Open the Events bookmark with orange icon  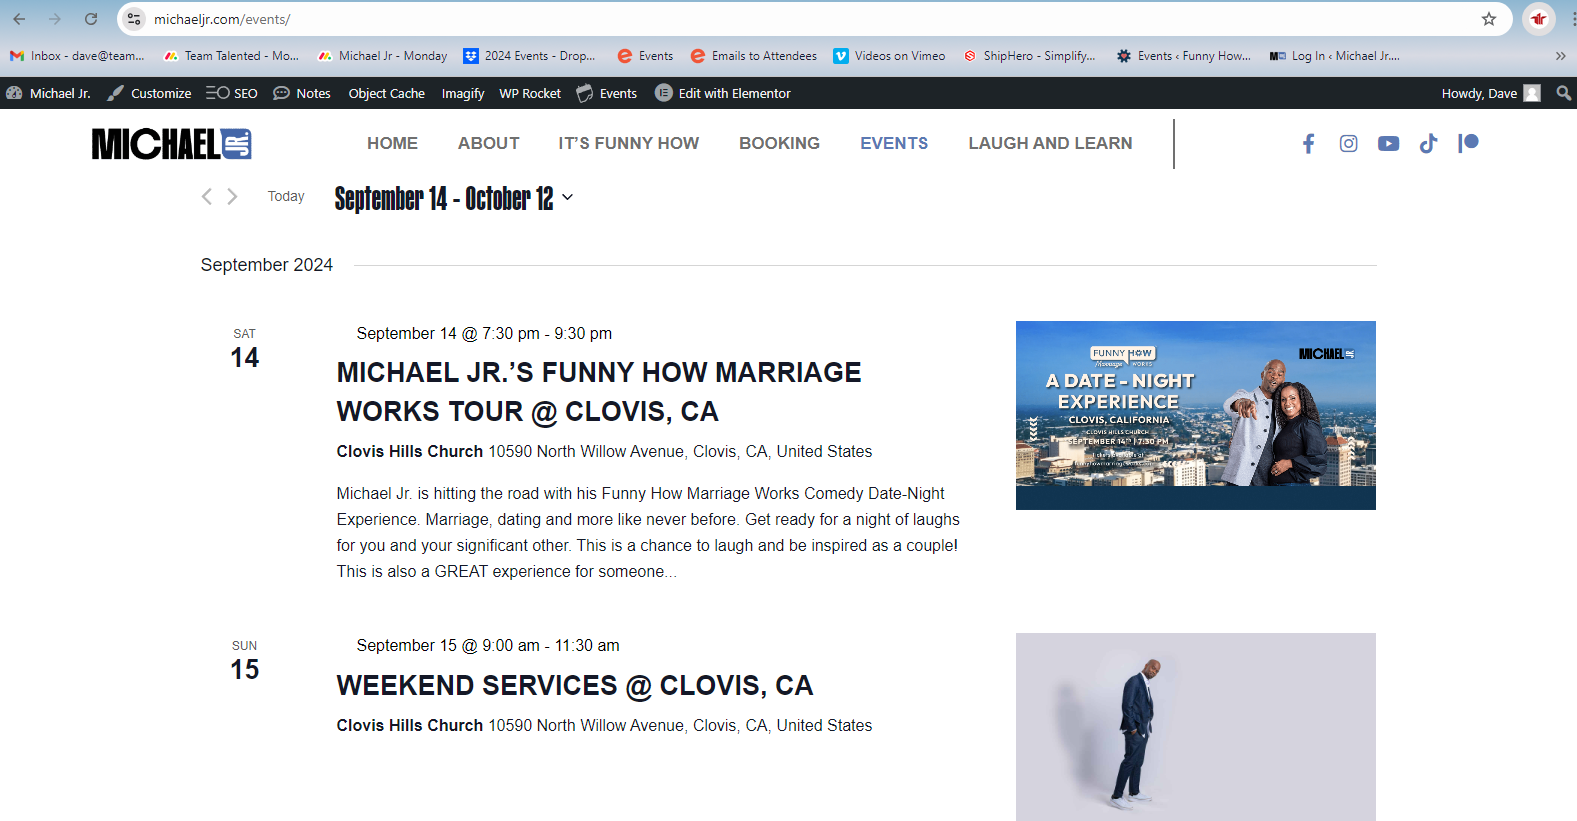645,56
